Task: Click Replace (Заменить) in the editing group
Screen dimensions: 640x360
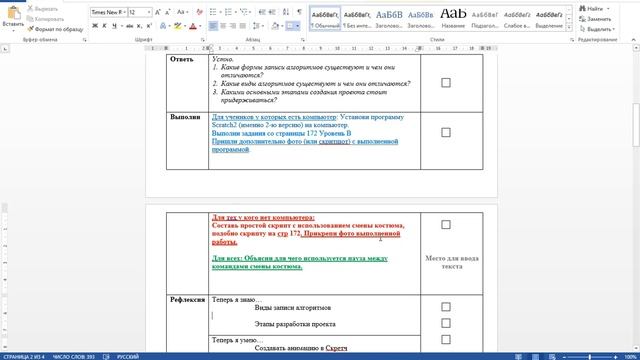Action: pyautogui.click(x=595, y=19)
